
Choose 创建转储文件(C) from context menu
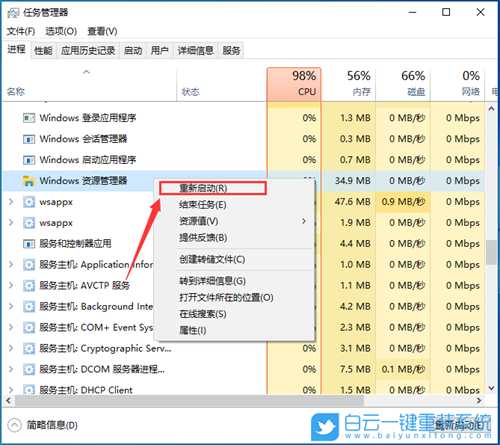[x=234, y=259]
